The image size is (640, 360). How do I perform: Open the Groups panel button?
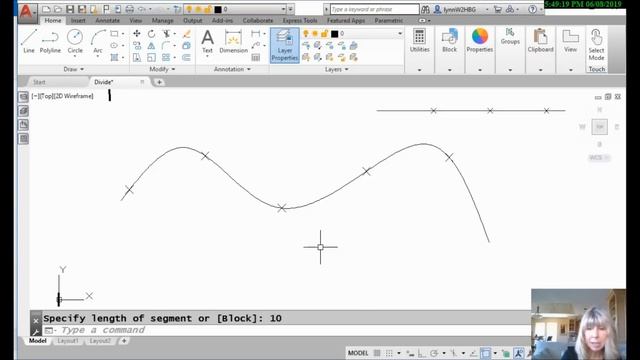[510, 37]
